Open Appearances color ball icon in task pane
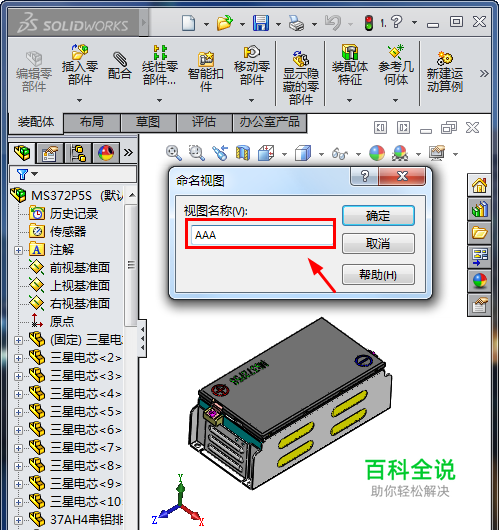This screenshot has width=499, height=530. point(479,281)
